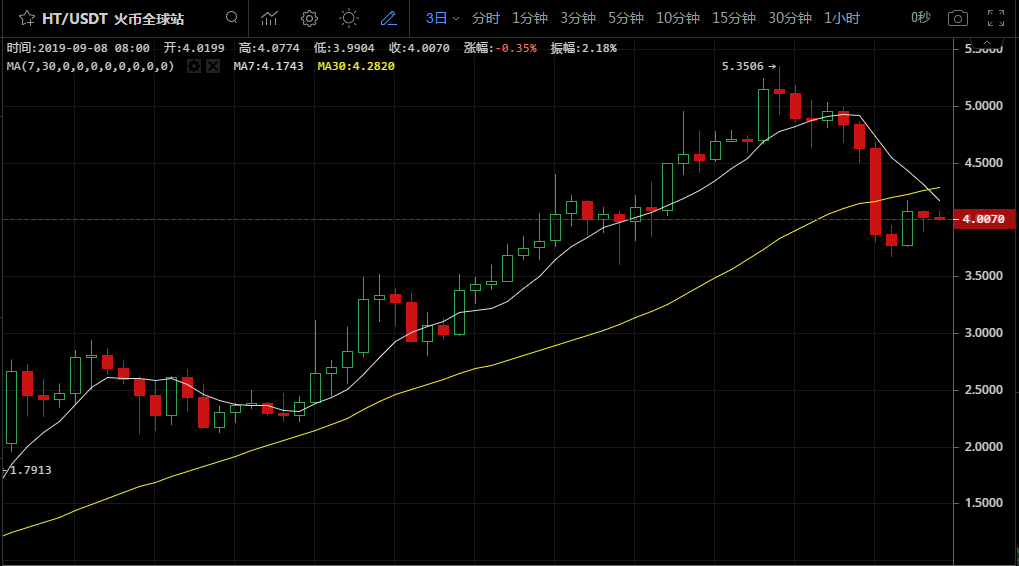Viewport: 1019px width, 566px height.
Task: Expand the 3日 interval dropdown
Action: point(442,18)
